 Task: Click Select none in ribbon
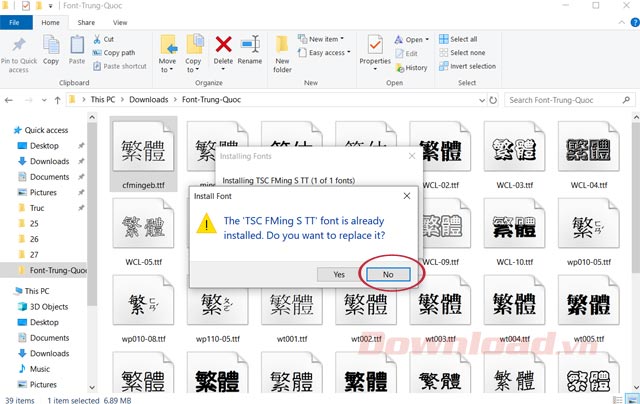462,53
